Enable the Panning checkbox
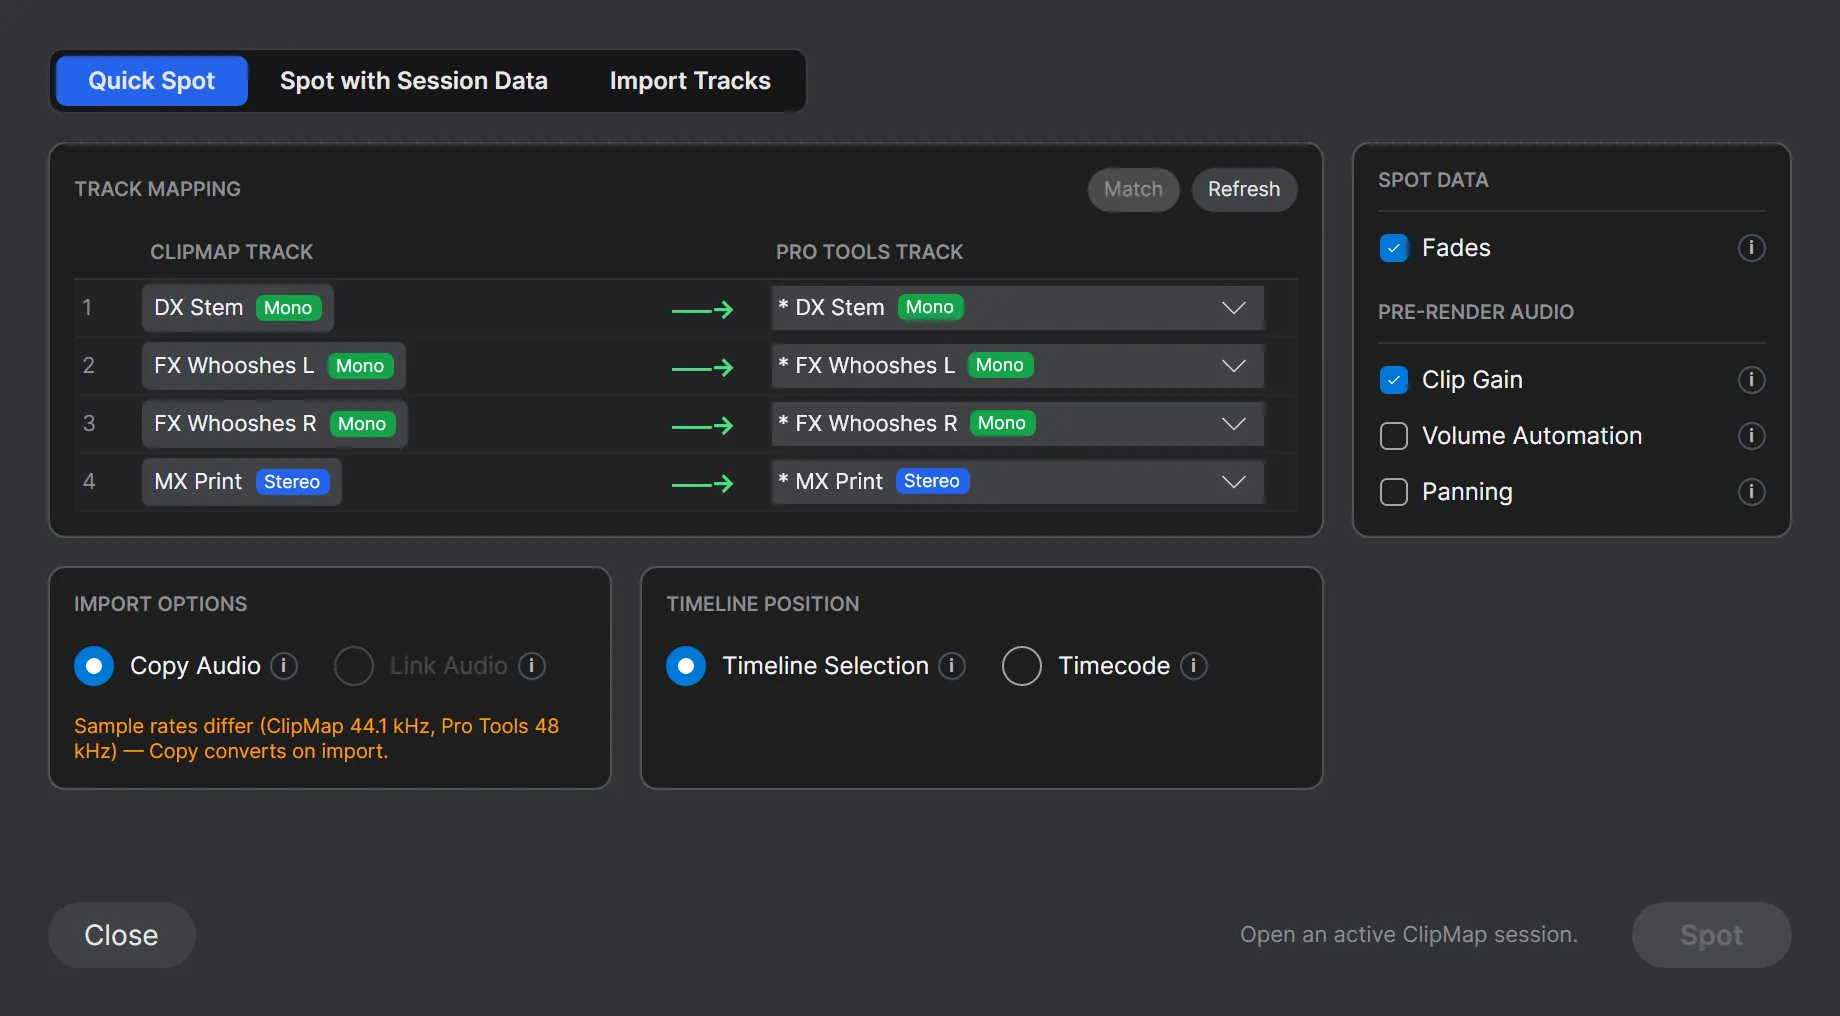 coord(1394,492)
